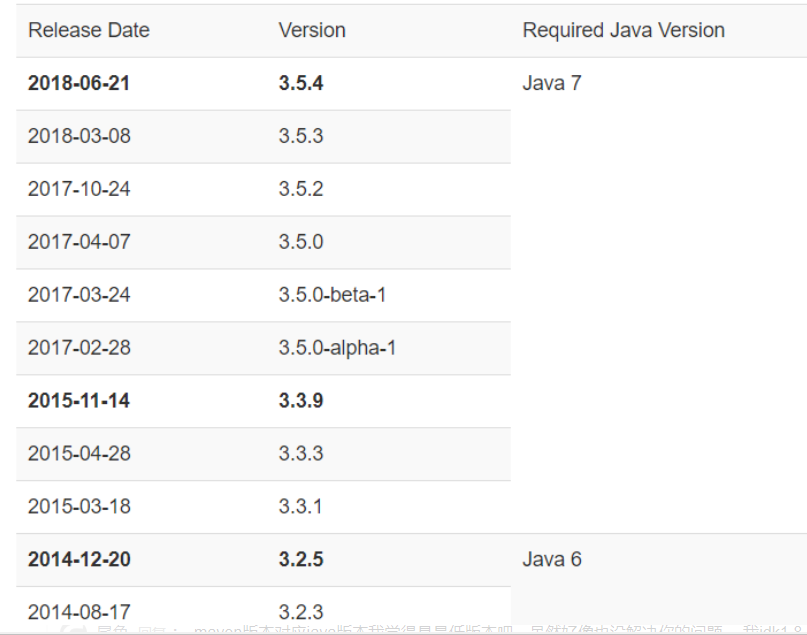The width and height of the screenshot is (807, 635).
Task: Select the 2014-12-20 release date
Action: click(79, 559)
